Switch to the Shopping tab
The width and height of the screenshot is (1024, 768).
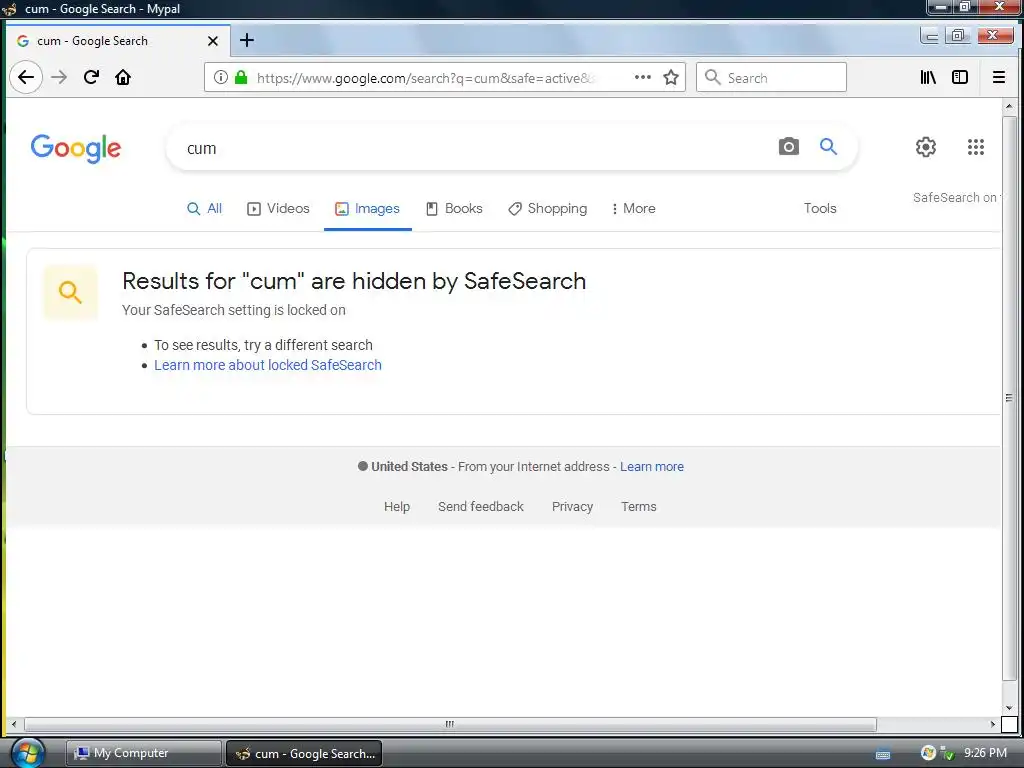tap(547, 208)
